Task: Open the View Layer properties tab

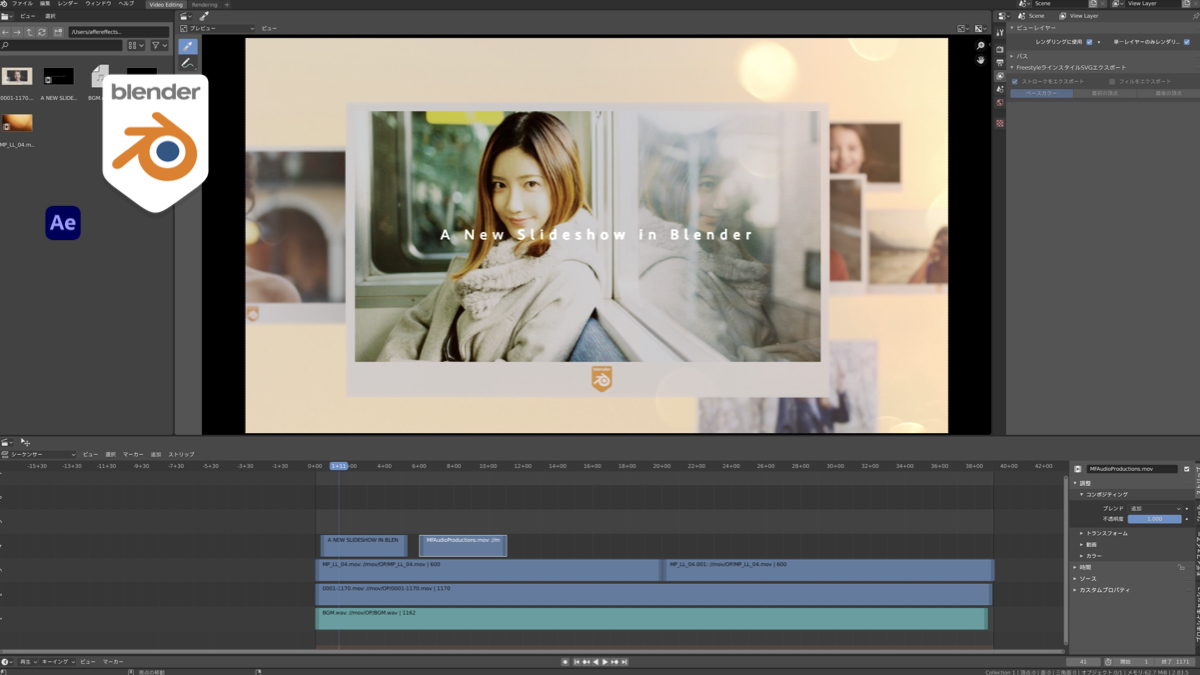Action: pyautogui.click(x=1000, y=76)
